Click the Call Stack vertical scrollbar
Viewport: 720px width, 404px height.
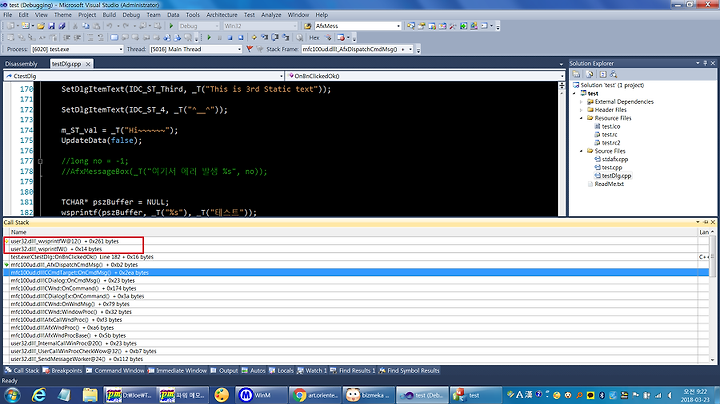tap(712, 296)
